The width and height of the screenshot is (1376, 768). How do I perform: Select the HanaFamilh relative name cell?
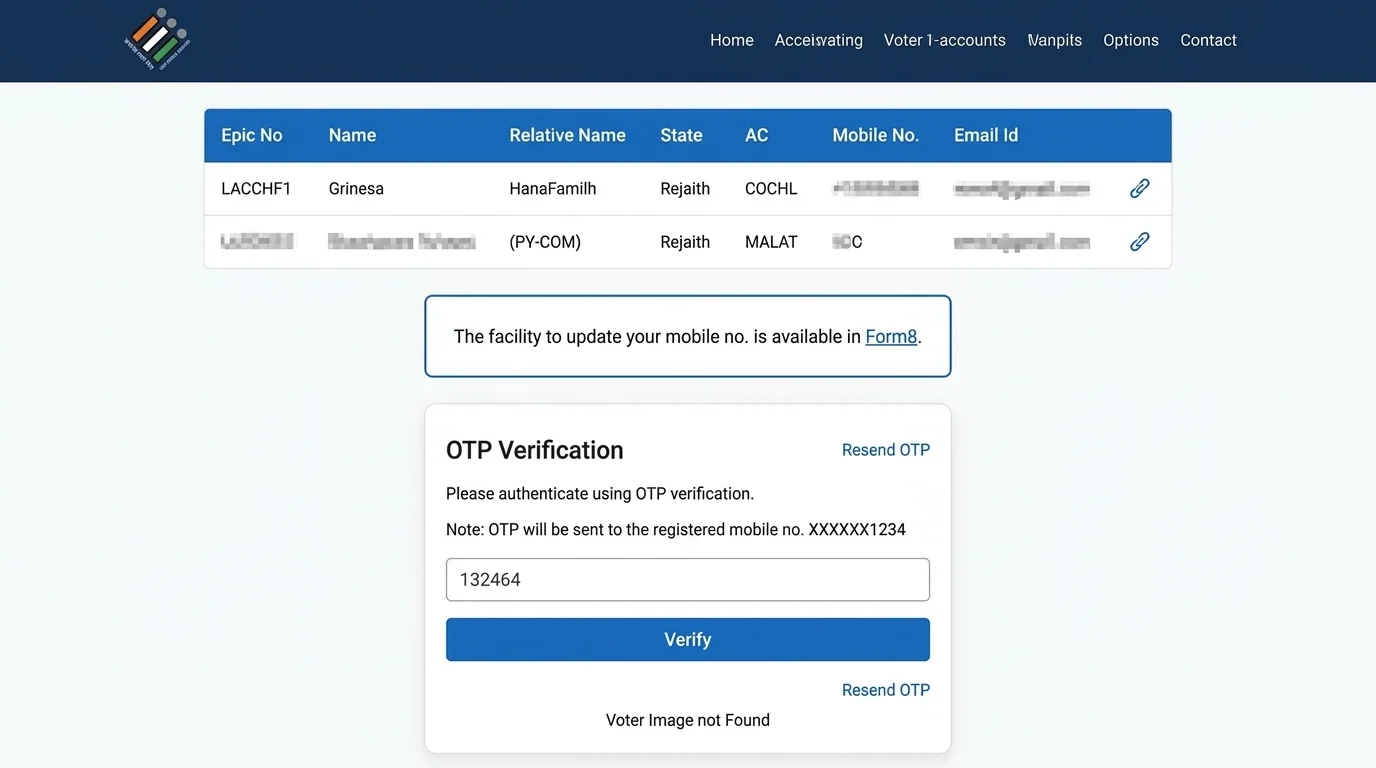tap(553, 189)
